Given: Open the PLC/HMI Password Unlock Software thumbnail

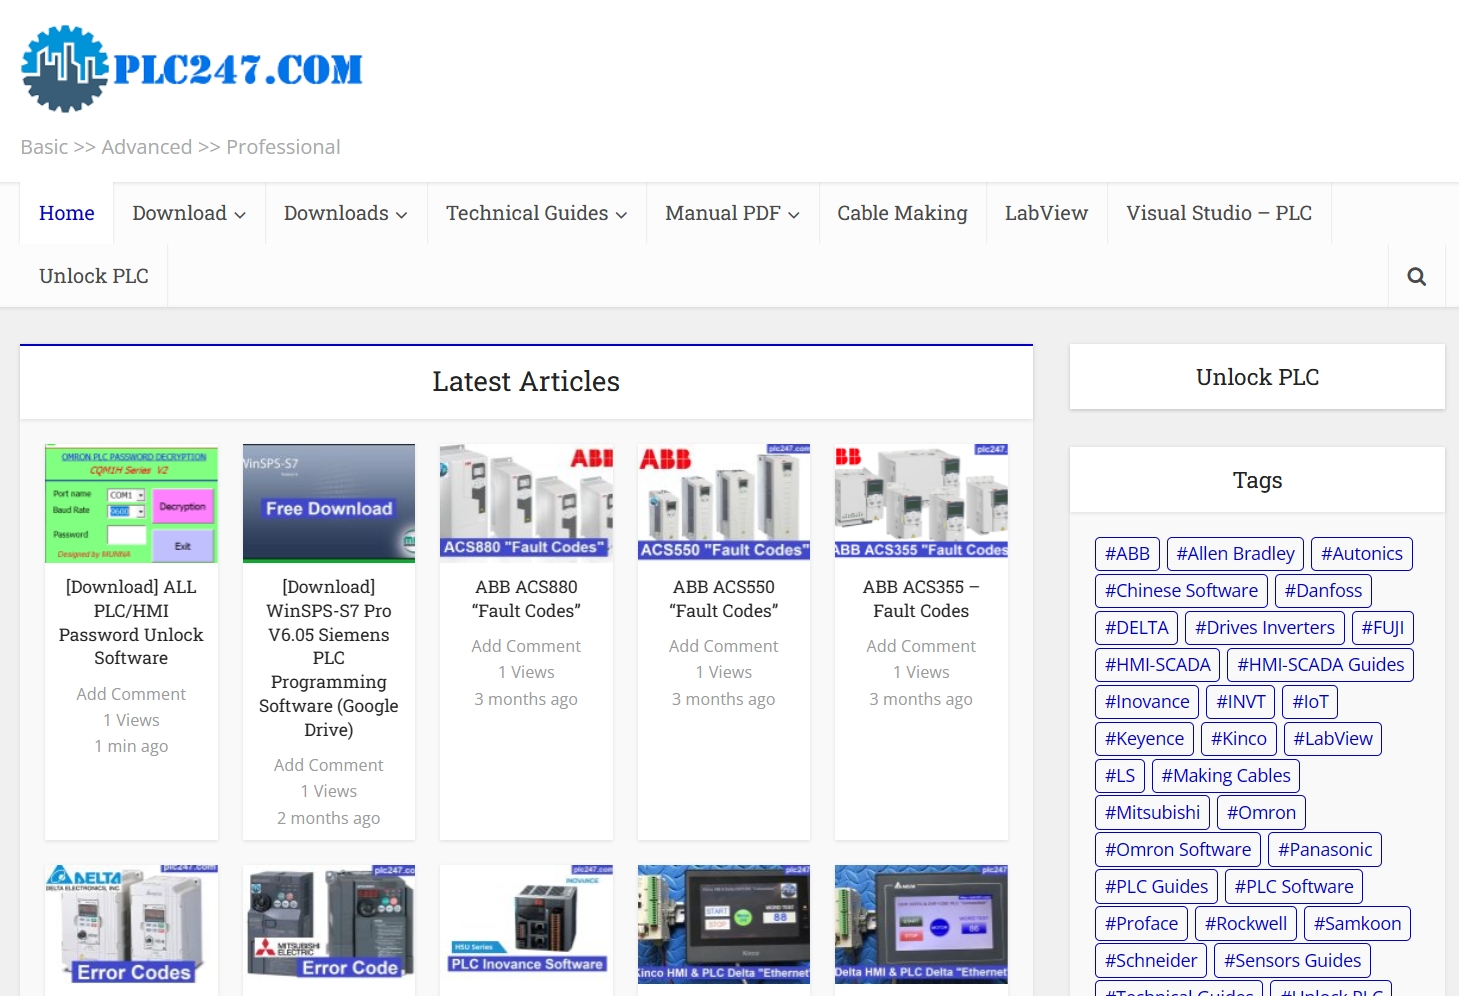Looking at the screenshot, I should pos(131,503).
